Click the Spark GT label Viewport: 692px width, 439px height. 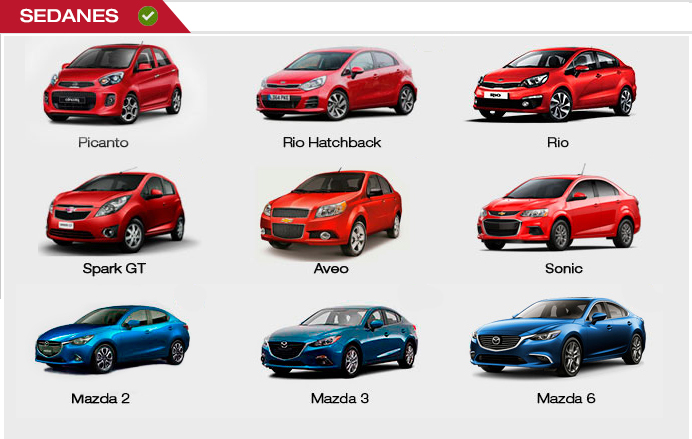pos(114,268)
